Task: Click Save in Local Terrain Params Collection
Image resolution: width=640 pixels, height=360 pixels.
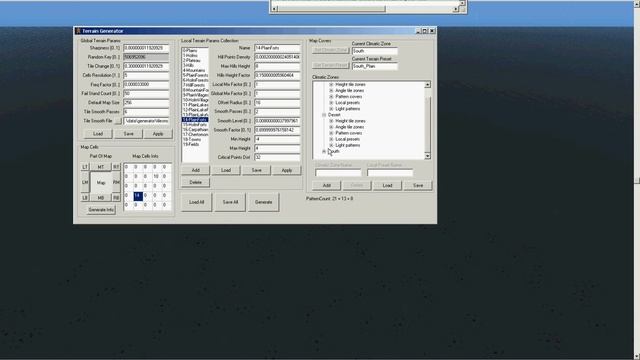Action: (x=256, y=170)
